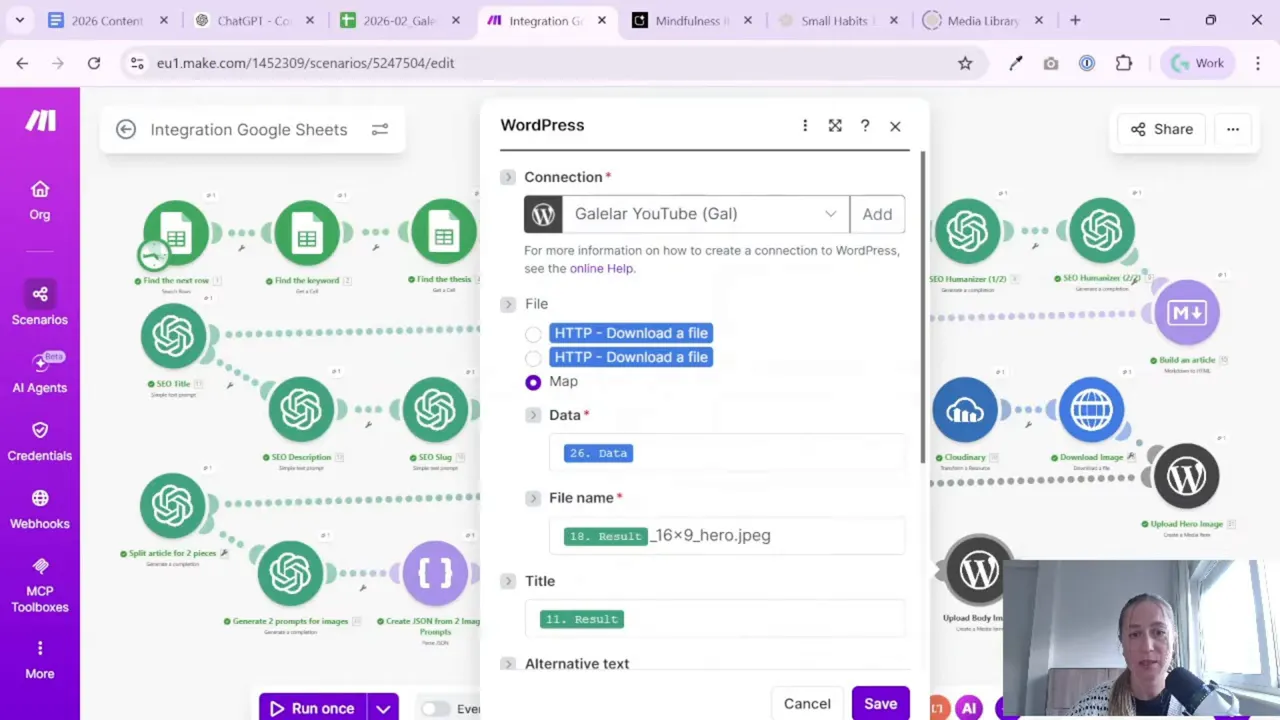The width and height of the screenshot is (1280, 720).
Task: Select the Map radio option
Action: pos(533,382)
